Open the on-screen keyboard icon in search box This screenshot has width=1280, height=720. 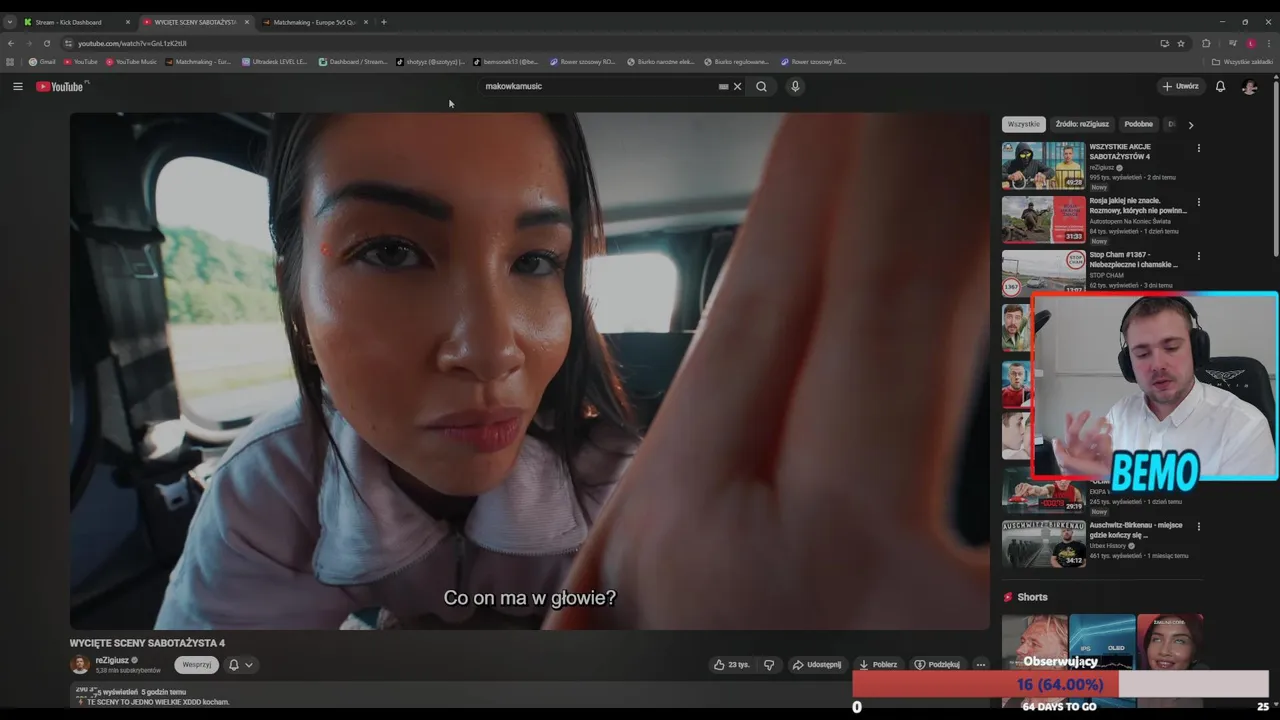[x=723, y=86]
